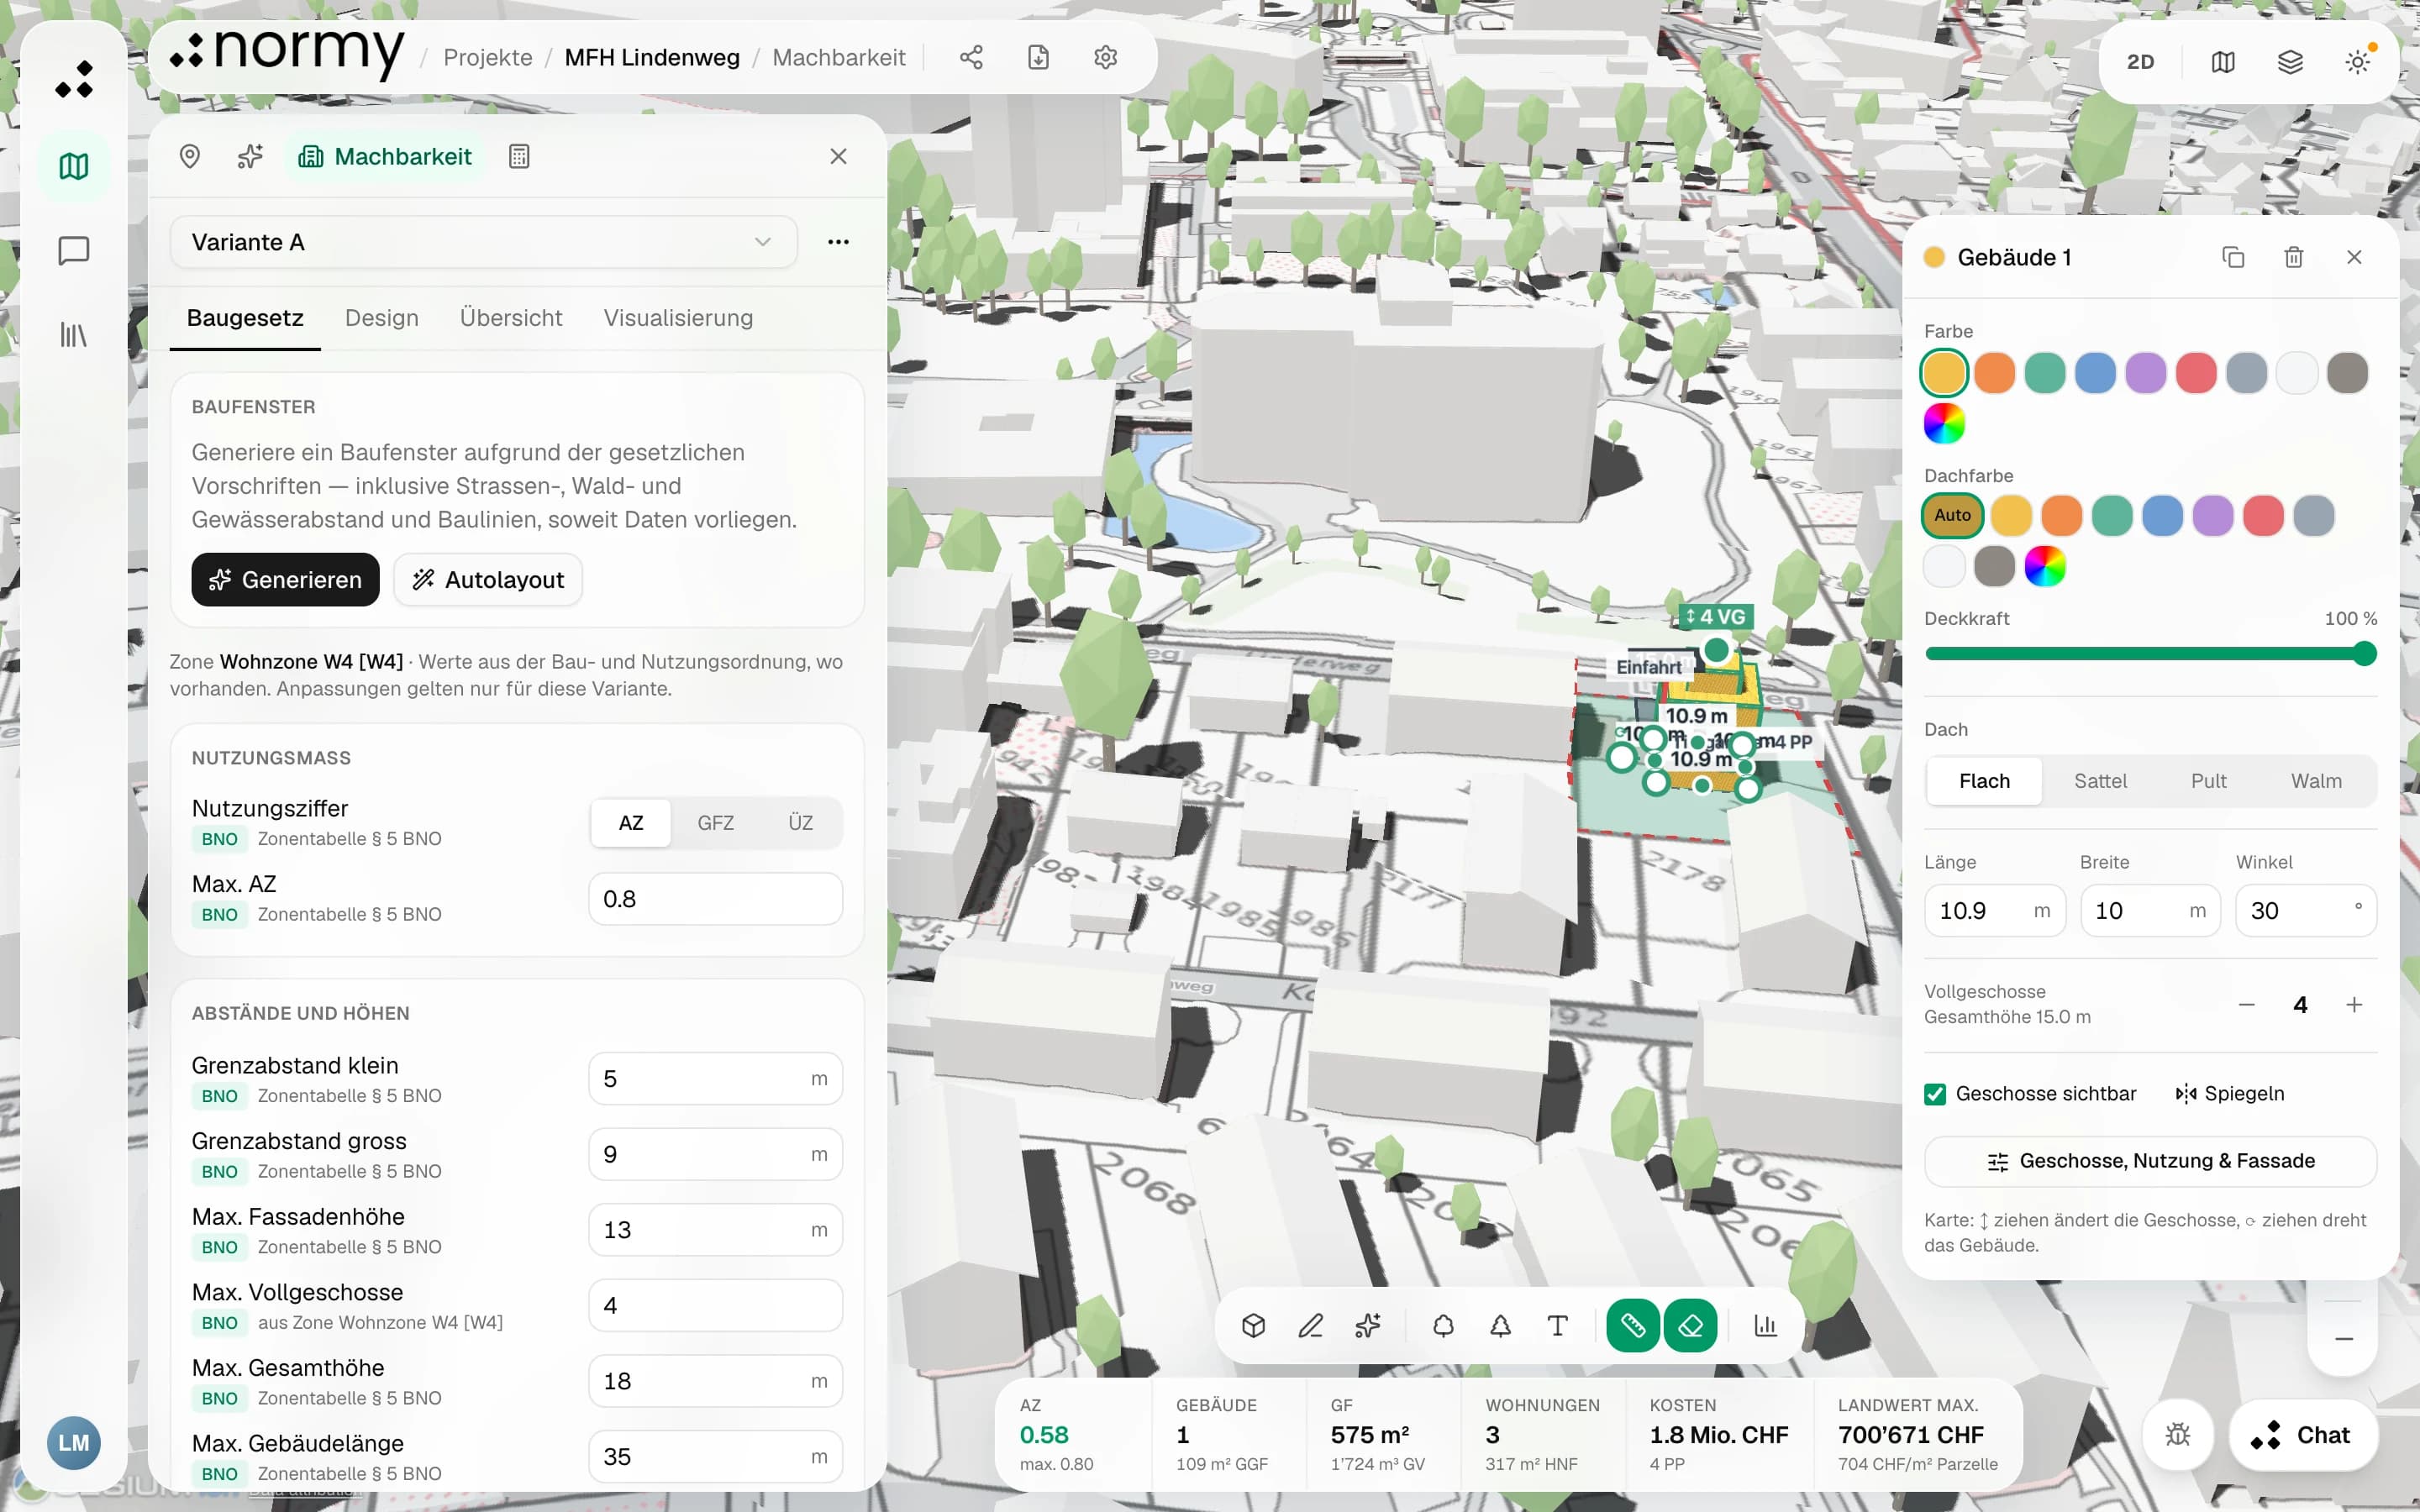
Task: Open the map style icon top right
Action: [x=2222, y=62]
